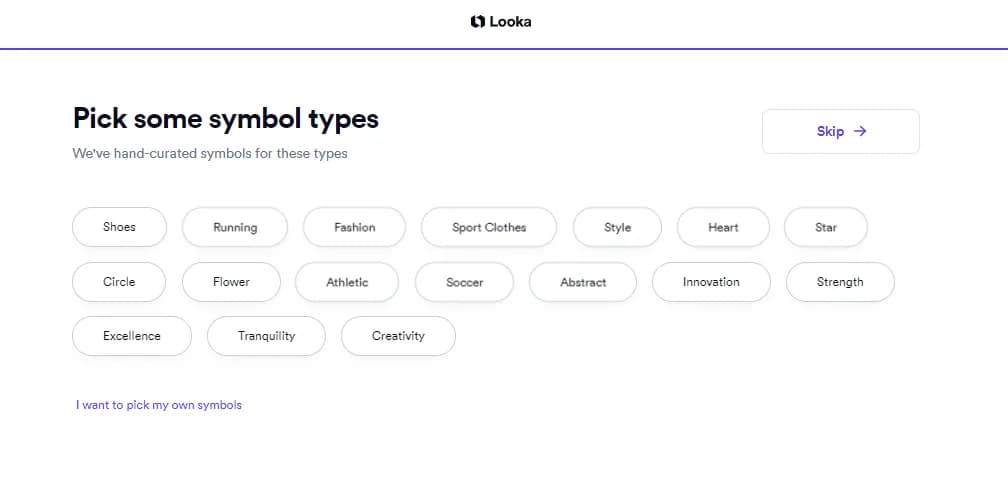This screenshot has width=1008, height=478.
Task: Toggle the Running symbol chip
Action: [x=235, y=227]
